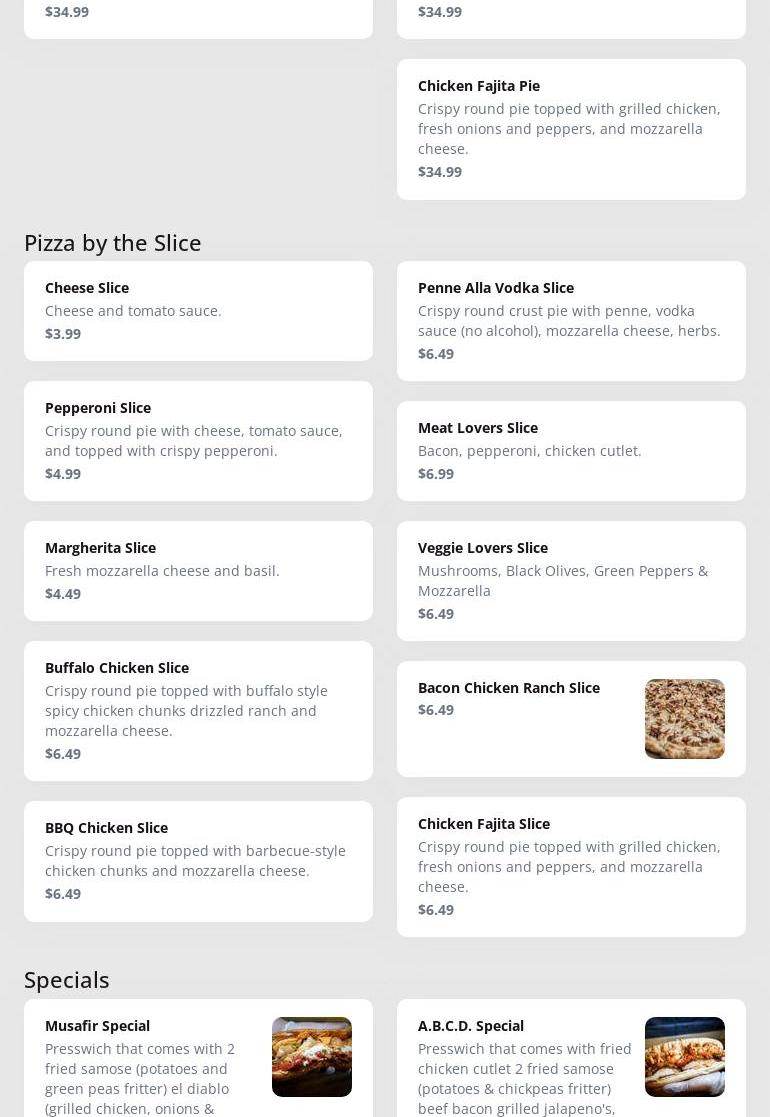Image resolution: width=770 pixels, height=1117 pixels.
Task: Open the Musafir Special item title
Action: 97,1025
